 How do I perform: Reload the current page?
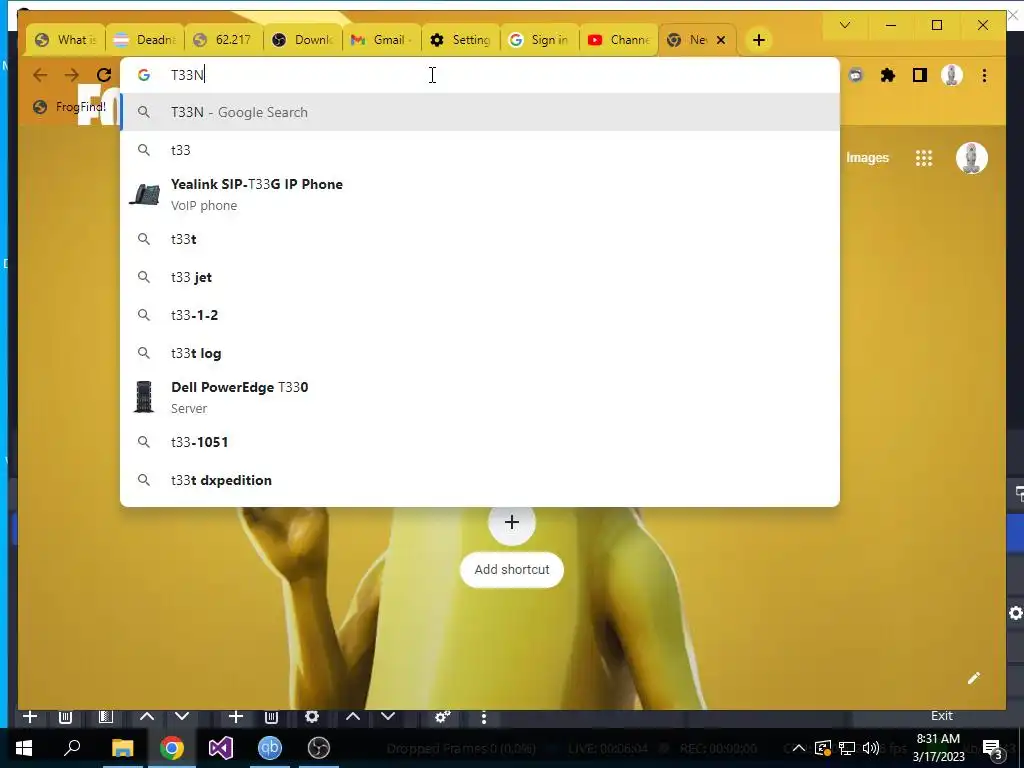point(103,75)
